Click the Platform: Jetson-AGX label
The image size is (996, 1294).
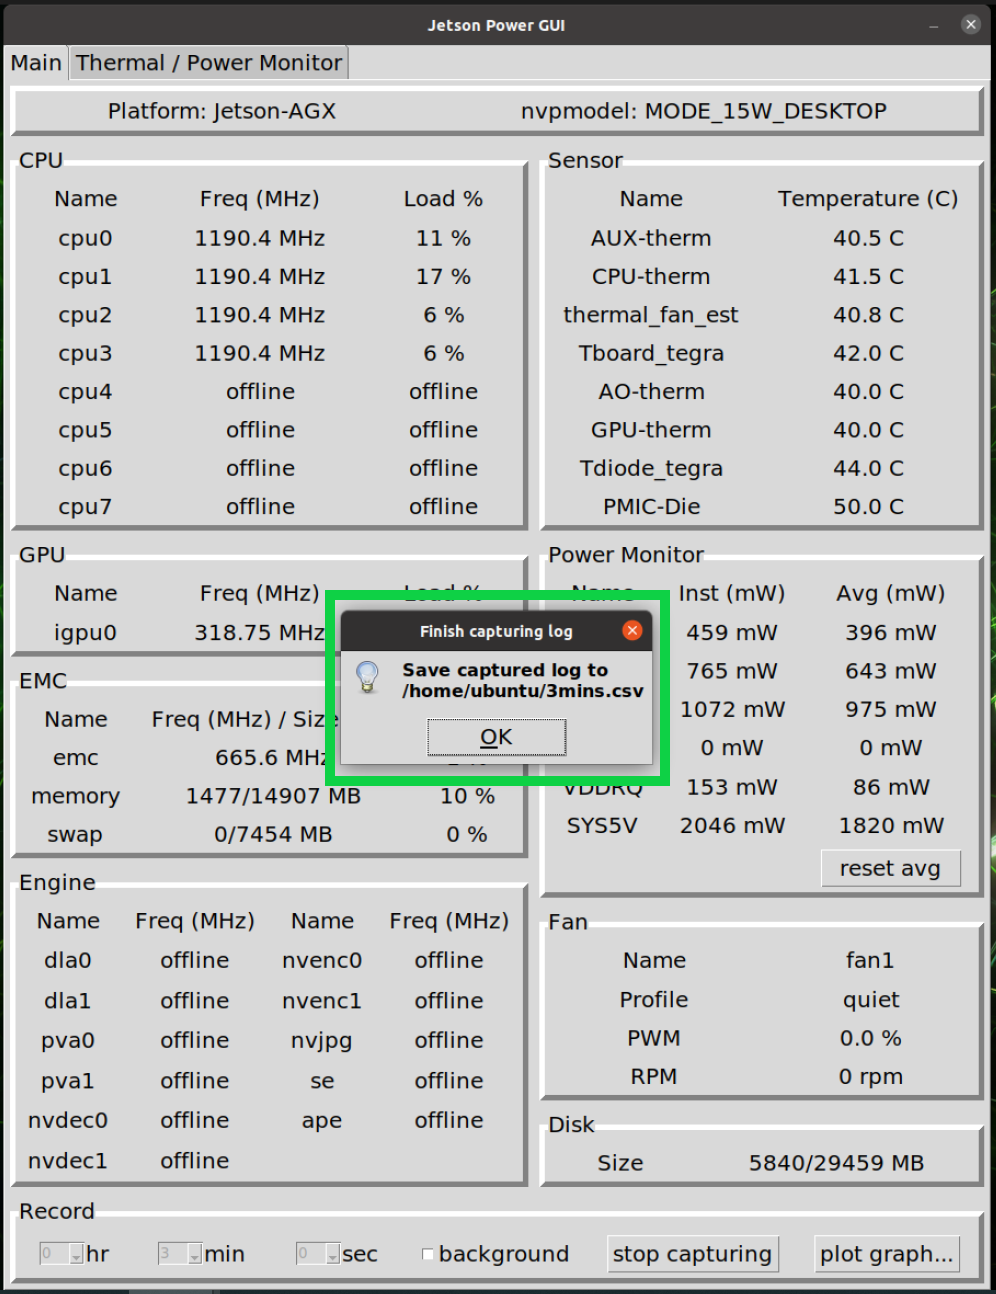click(222, 111)
